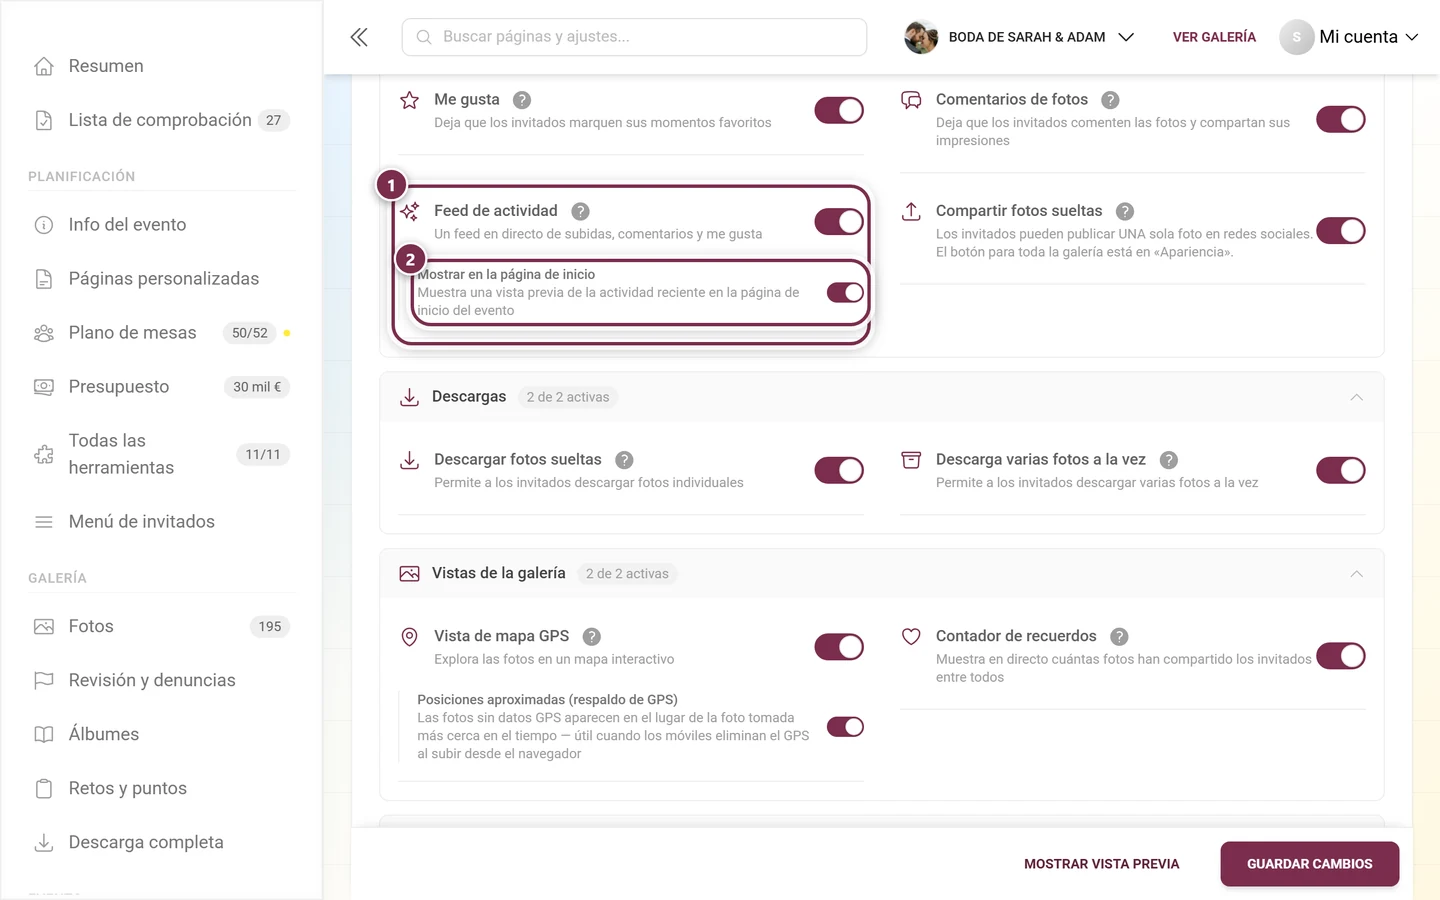Click the '30 mil €' budget badge
1440x900 pixels.
coord(257,387)
